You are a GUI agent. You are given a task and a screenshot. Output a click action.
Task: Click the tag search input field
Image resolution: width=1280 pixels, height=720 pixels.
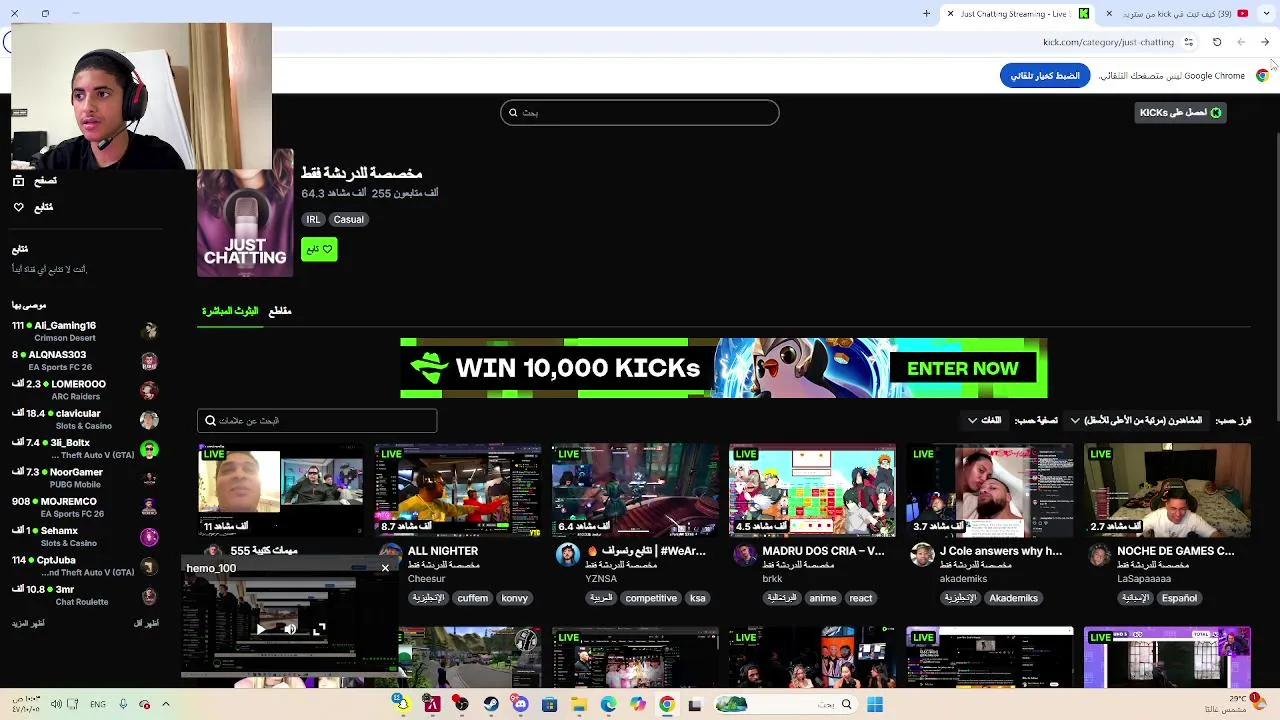(317, 421)
